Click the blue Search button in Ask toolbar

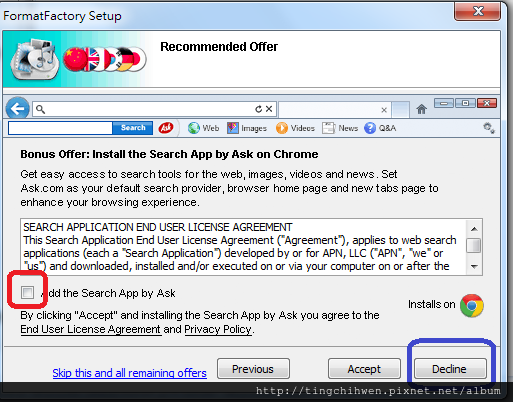(133, 128)
